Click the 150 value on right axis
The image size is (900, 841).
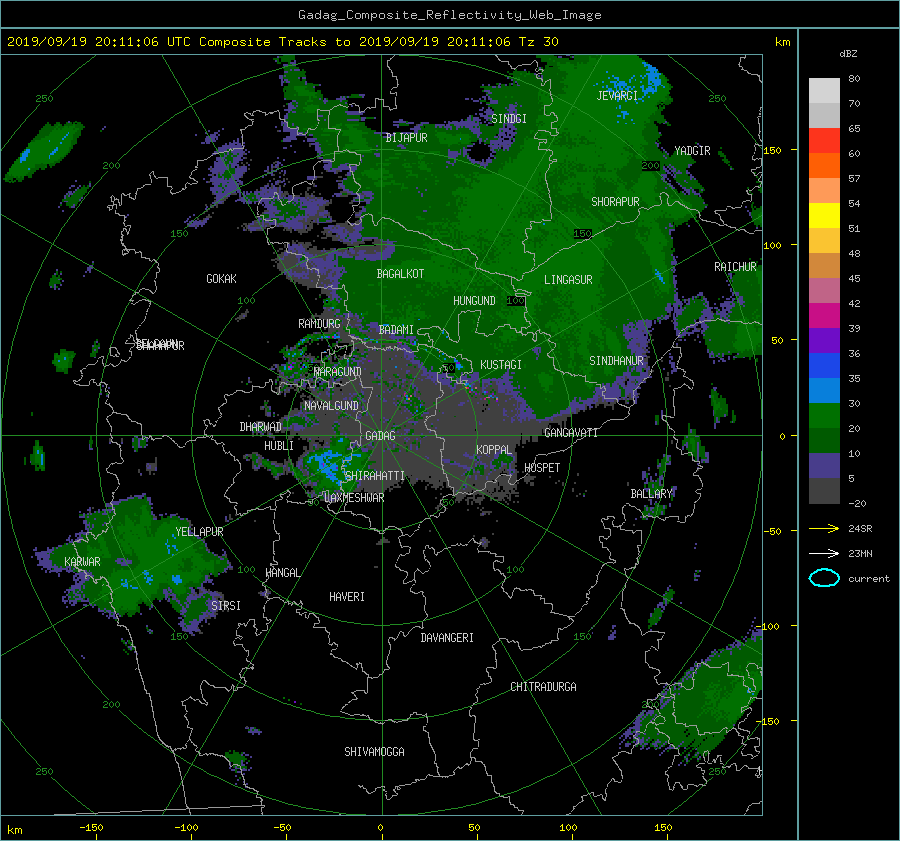pos(773,150)
